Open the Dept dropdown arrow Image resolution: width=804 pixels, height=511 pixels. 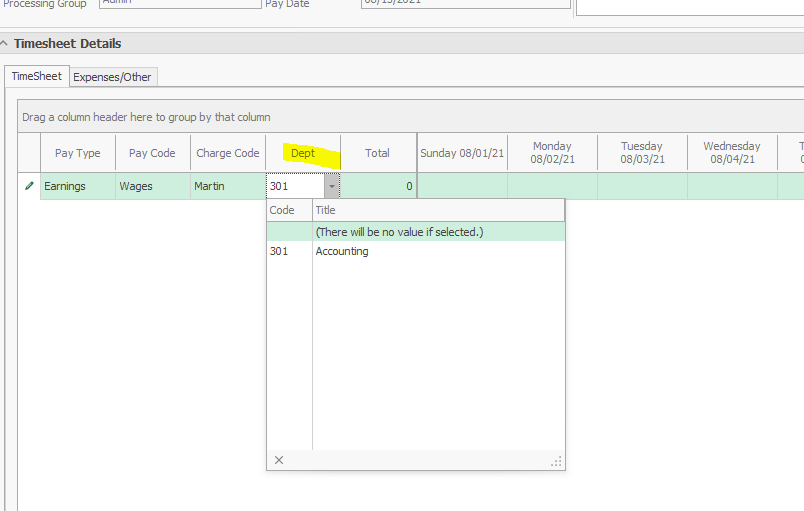tap(332, 186)
